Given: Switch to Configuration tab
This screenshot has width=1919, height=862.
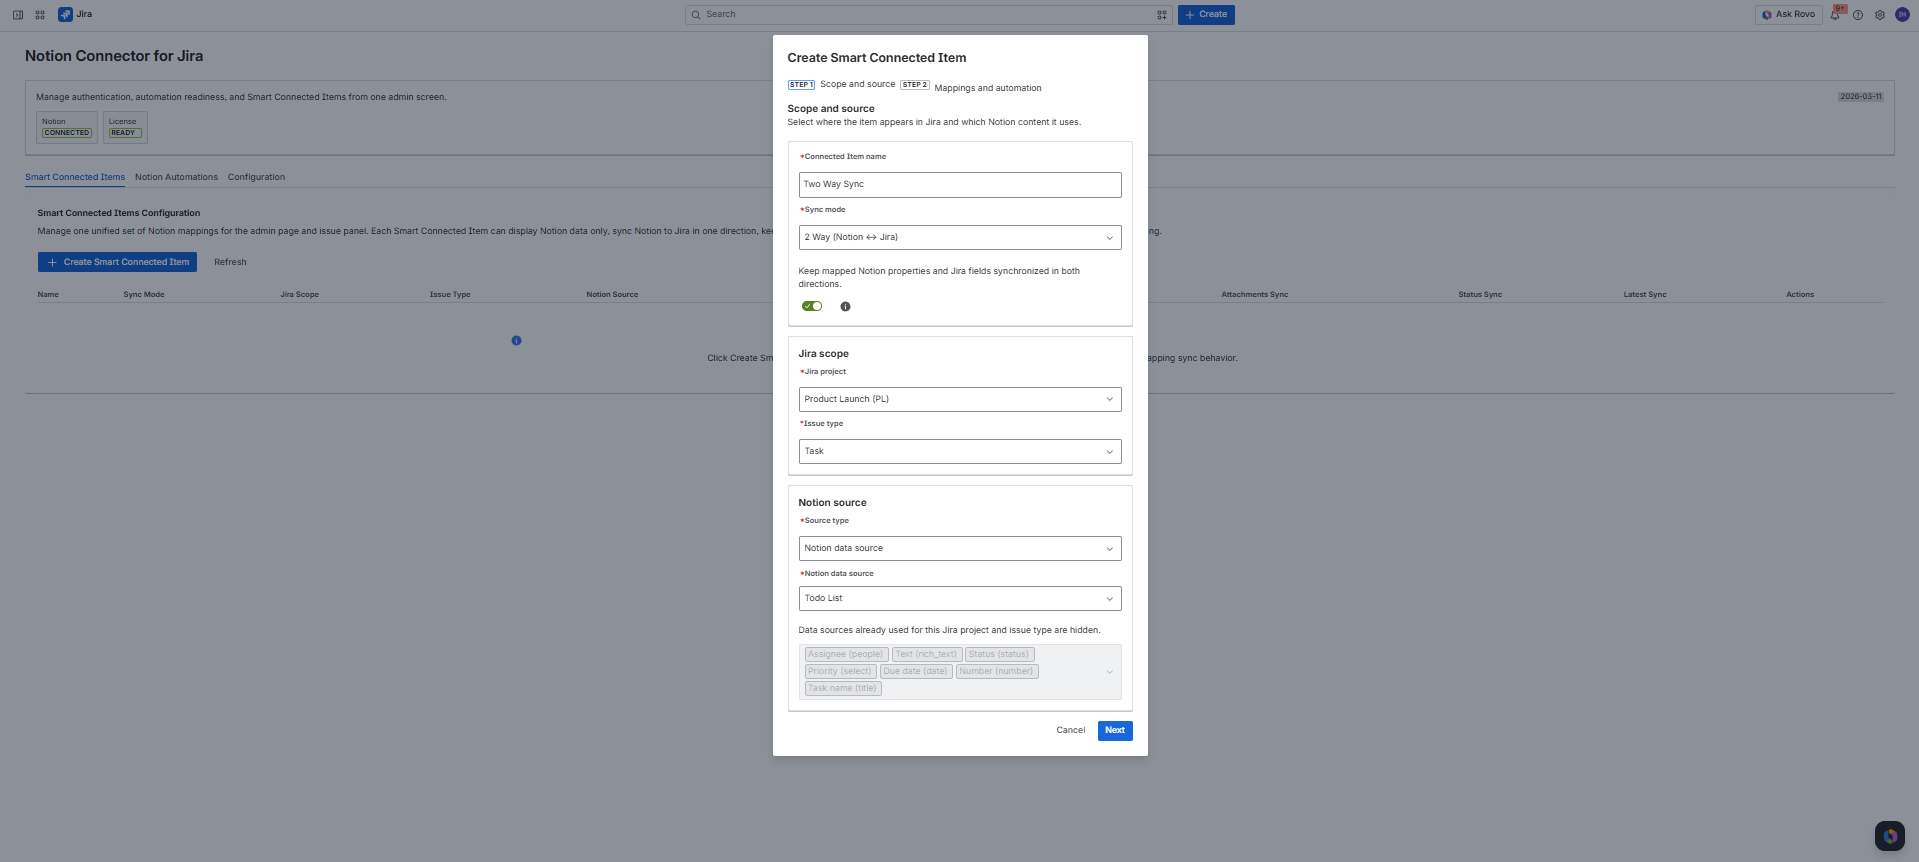Looking at the screenshot, I should [x=256, y=177].
